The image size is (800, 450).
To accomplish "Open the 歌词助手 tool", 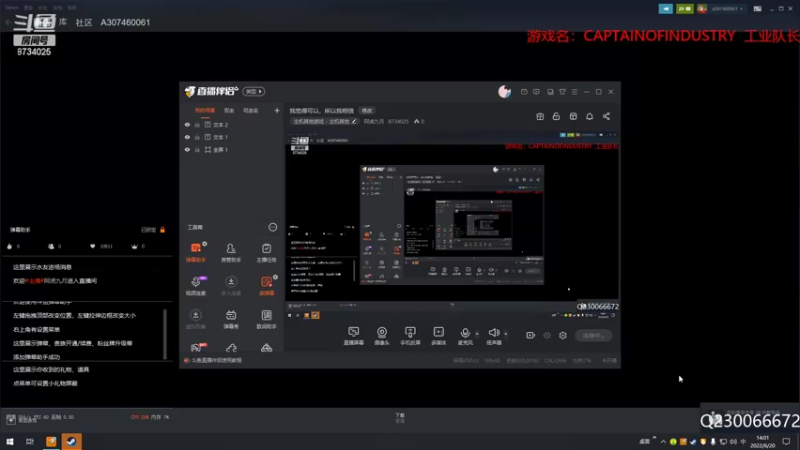I will [x=266, y=319].
